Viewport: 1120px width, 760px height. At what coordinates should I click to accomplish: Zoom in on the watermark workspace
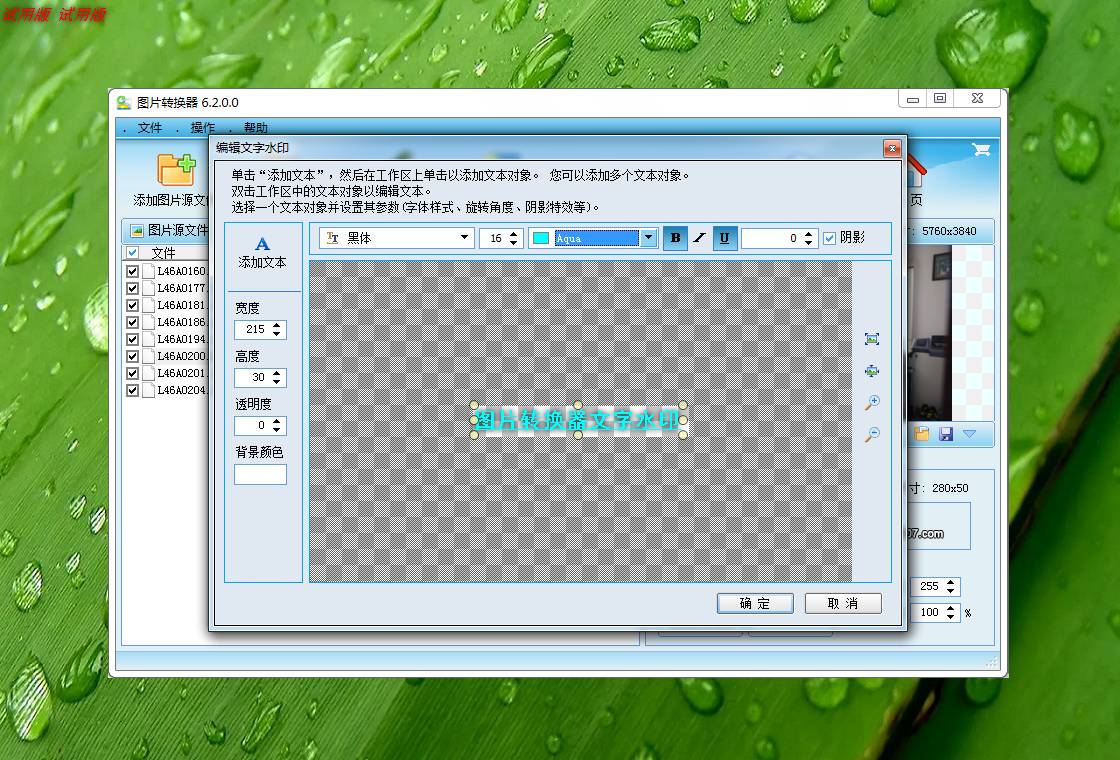871,402
